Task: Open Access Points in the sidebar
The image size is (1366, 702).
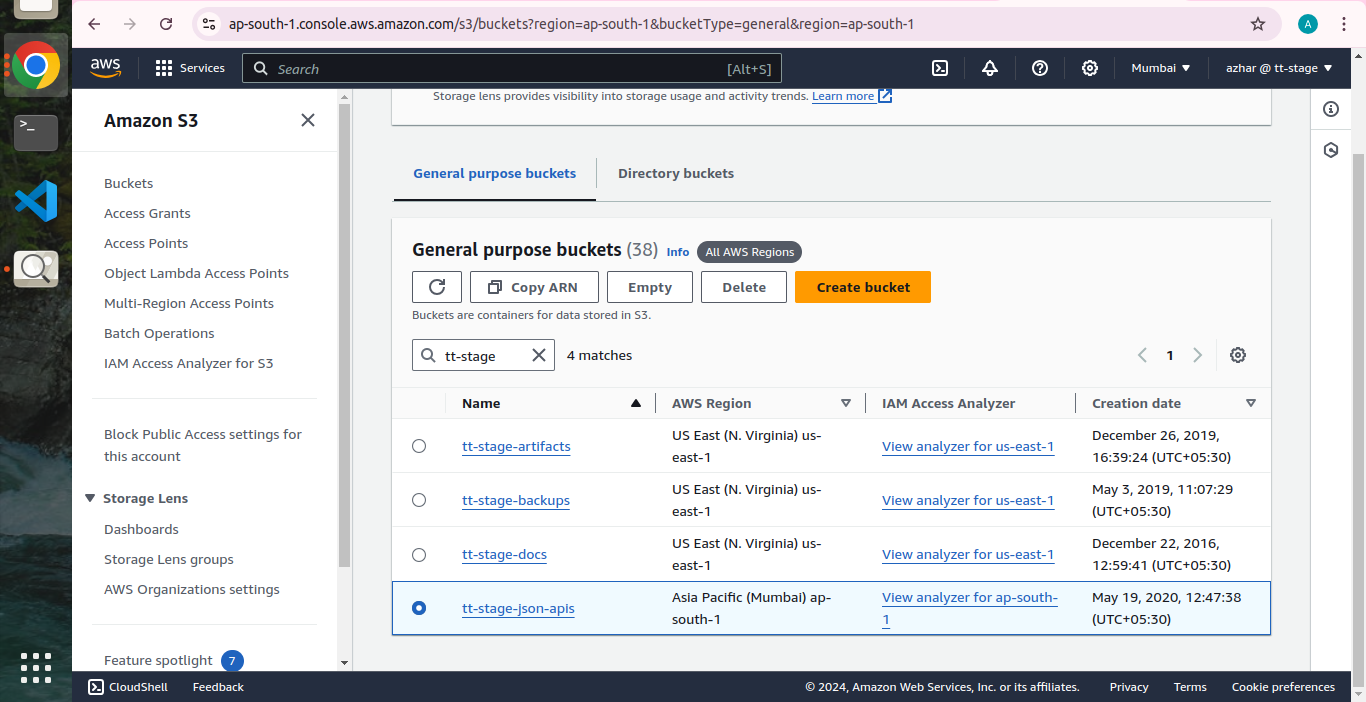Action: pos(146,243)
